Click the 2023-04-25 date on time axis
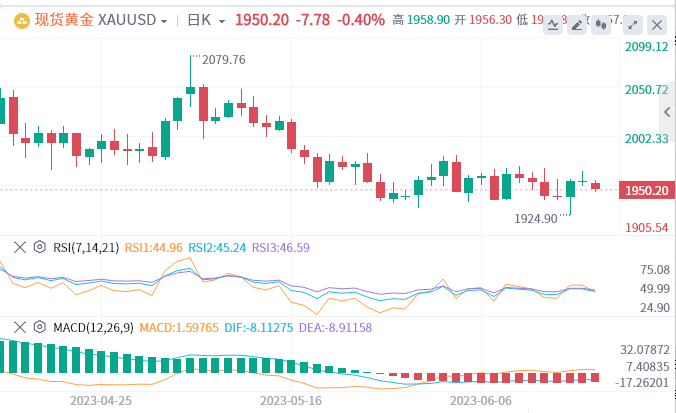This screenshot has height=413, width=676. [101, 398]
